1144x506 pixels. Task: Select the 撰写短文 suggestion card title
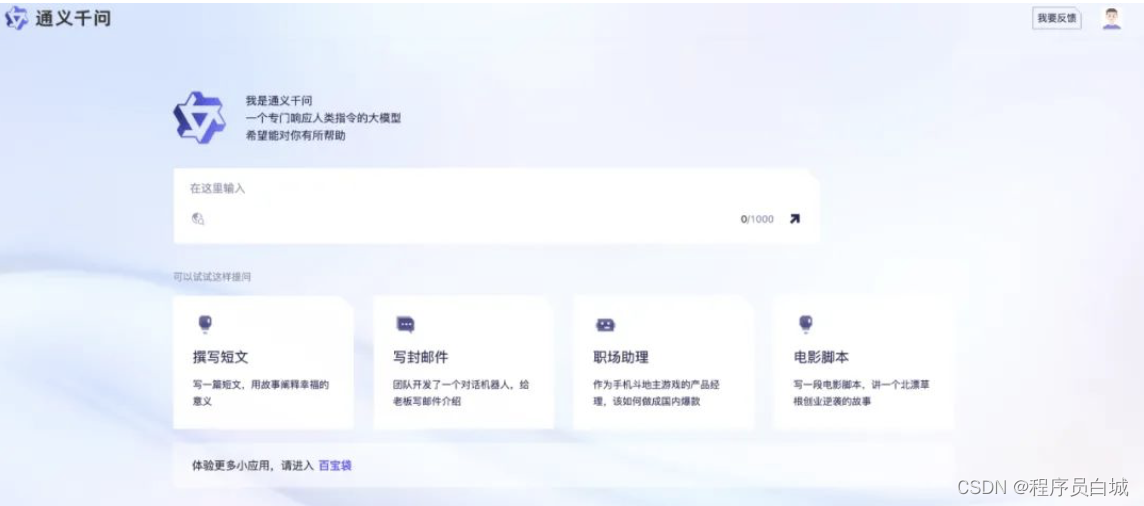click(x=220, y=357)
